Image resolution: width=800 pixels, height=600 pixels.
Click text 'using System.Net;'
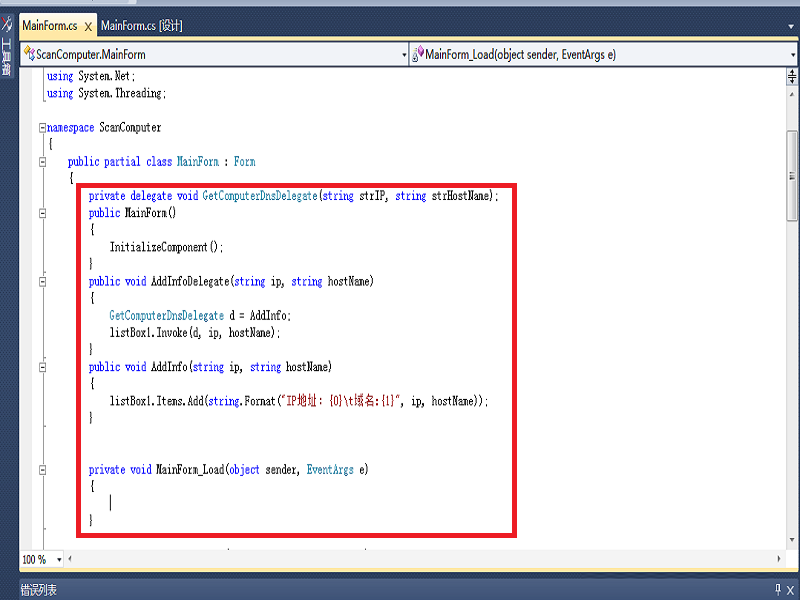91,77
